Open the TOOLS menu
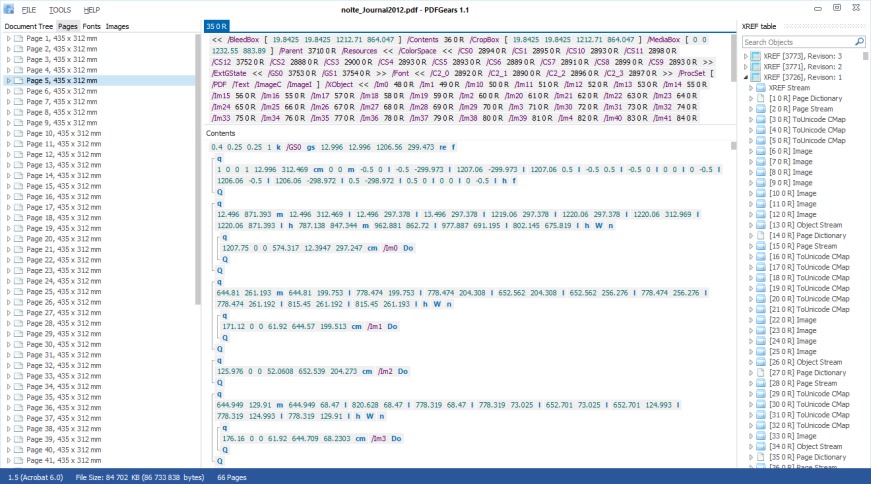This screenshot has height=484, width=871. point(59,8)
